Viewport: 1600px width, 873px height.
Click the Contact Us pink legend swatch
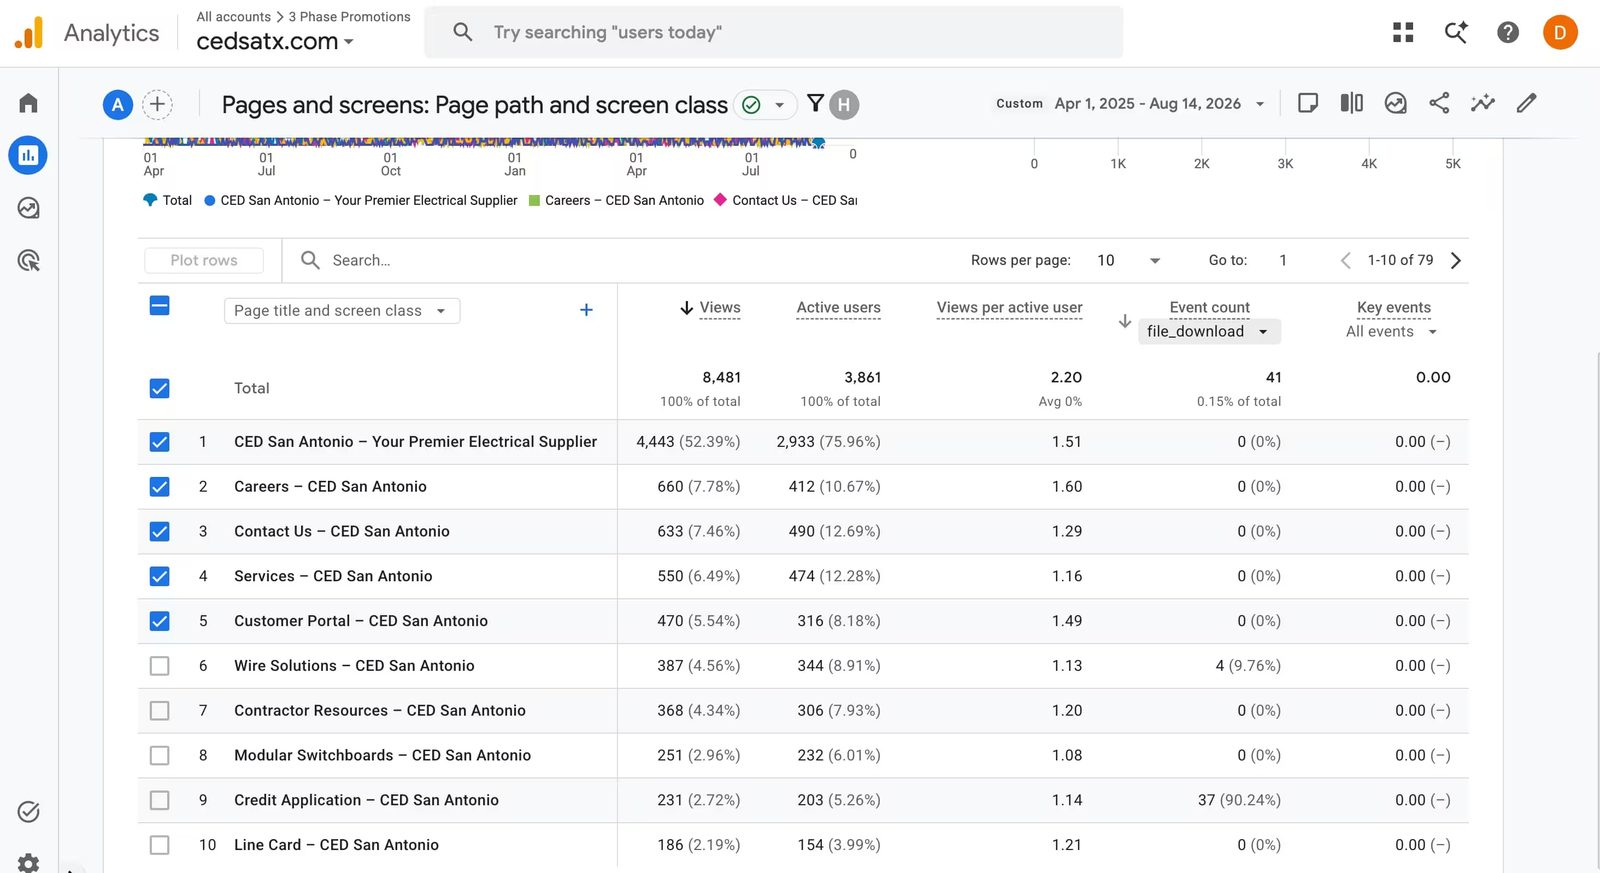(x=720, y=200)
